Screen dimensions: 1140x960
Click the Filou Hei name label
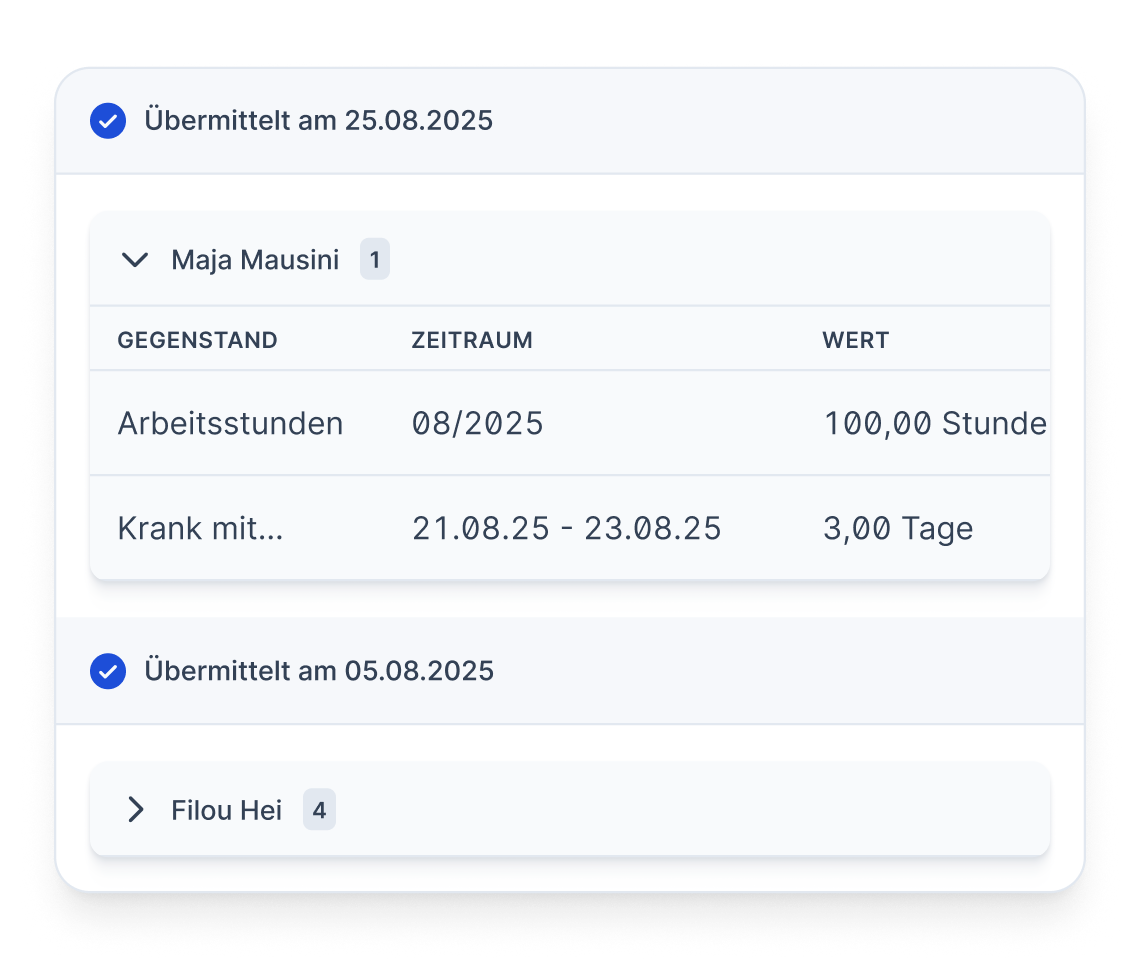226,810
